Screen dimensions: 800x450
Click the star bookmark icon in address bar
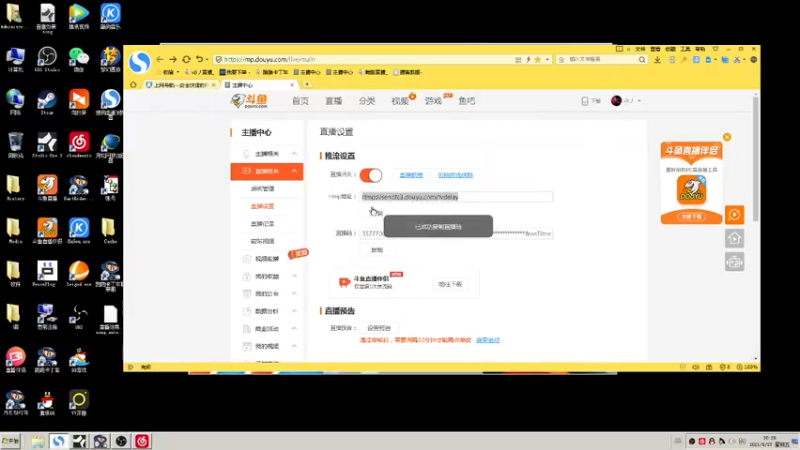[x=537, y=60]
